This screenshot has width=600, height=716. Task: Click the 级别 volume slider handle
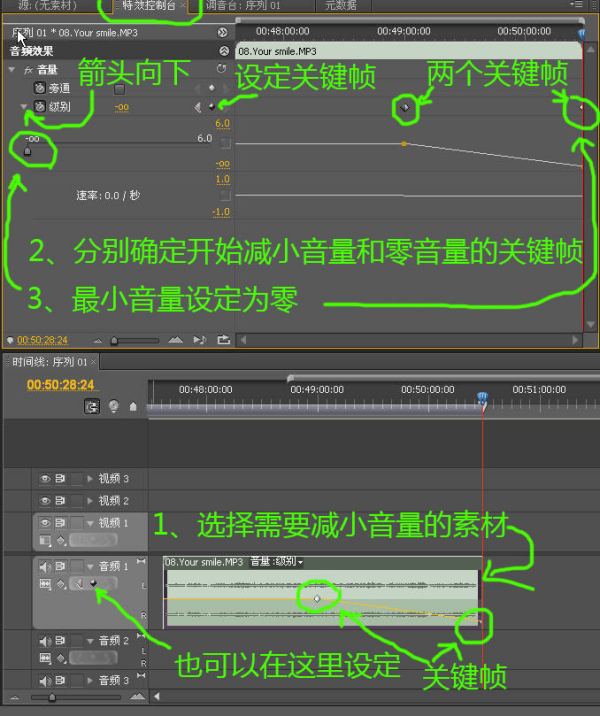[27, 151]
